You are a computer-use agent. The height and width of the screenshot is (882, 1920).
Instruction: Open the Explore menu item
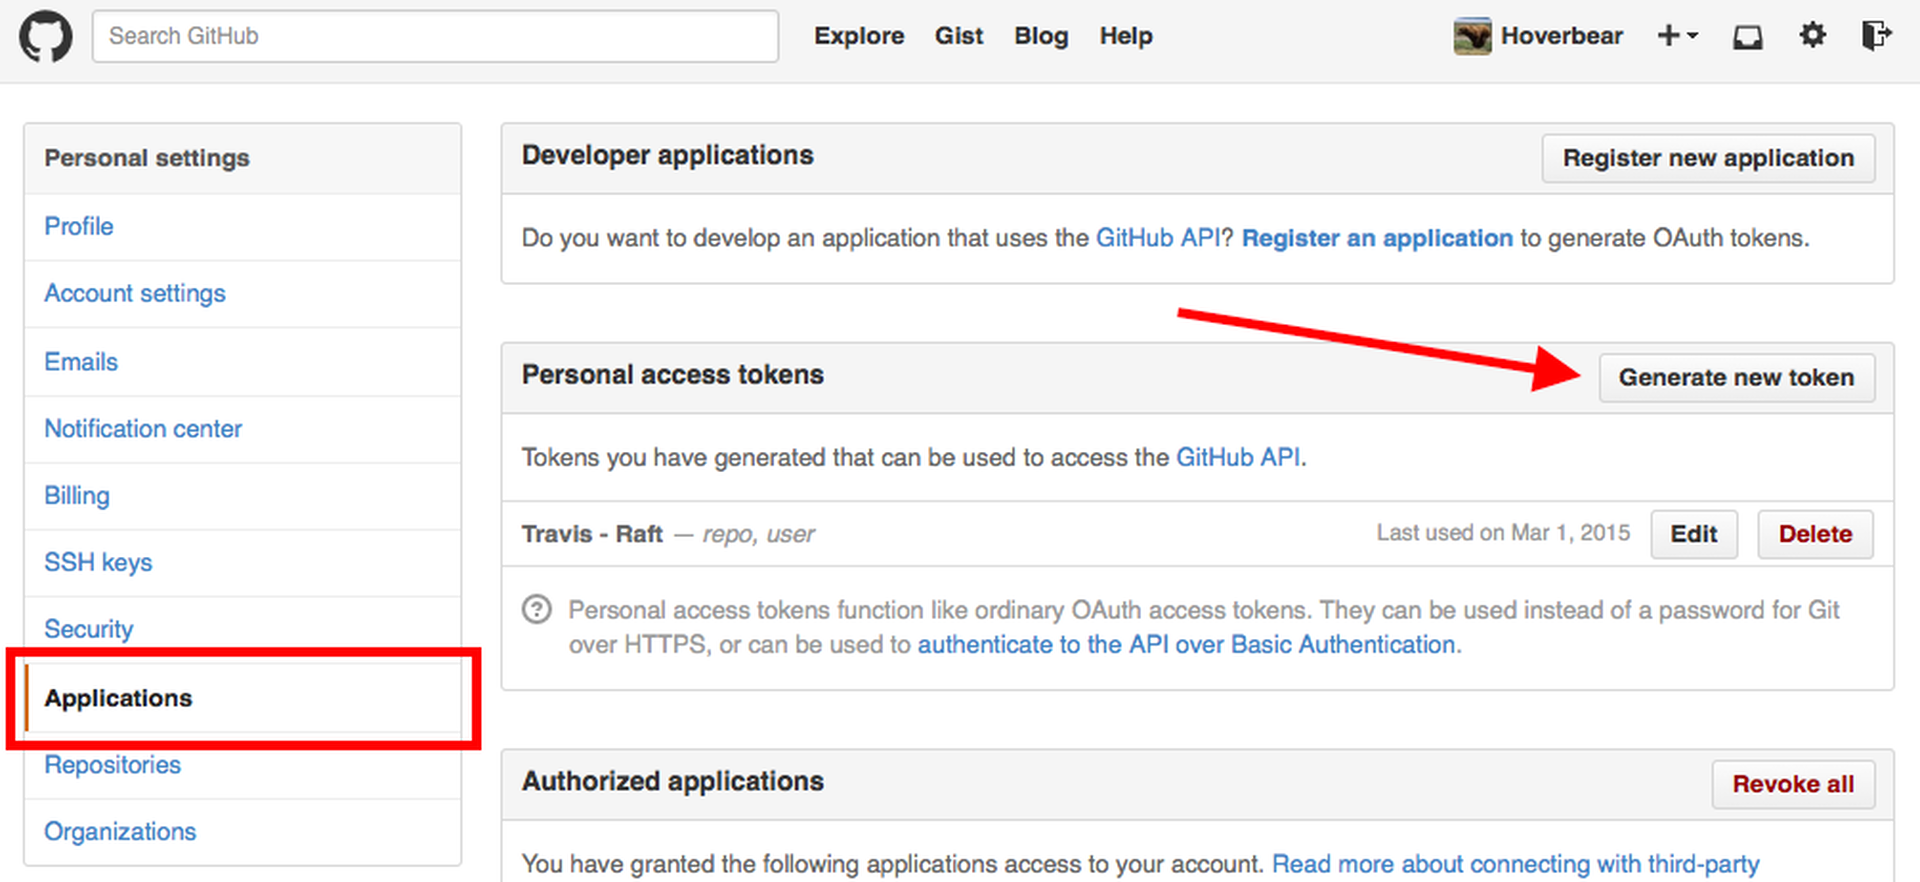pos(858,36)
